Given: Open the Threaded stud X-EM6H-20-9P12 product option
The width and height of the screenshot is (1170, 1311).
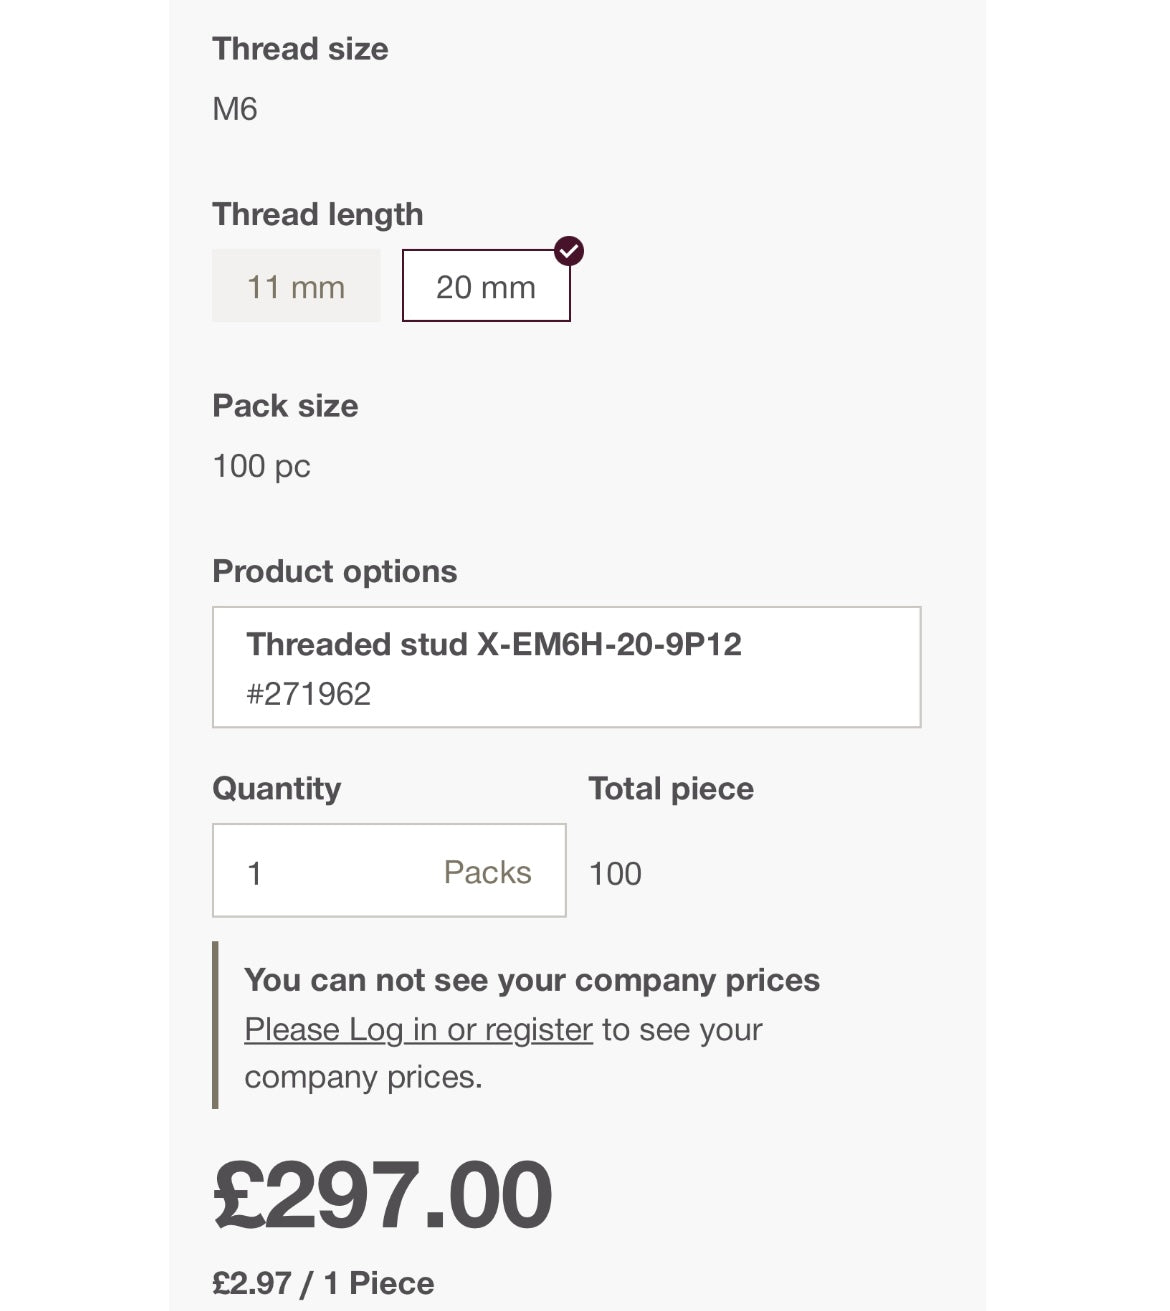Looking at the screenshot, I should click(x=566, y=666).
